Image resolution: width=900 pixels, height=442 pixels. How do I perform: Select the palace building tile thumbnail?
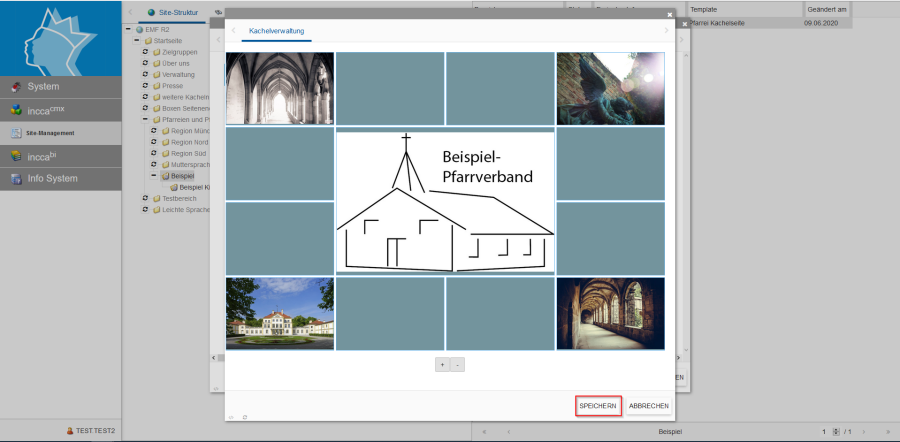[x=280, y=313]
